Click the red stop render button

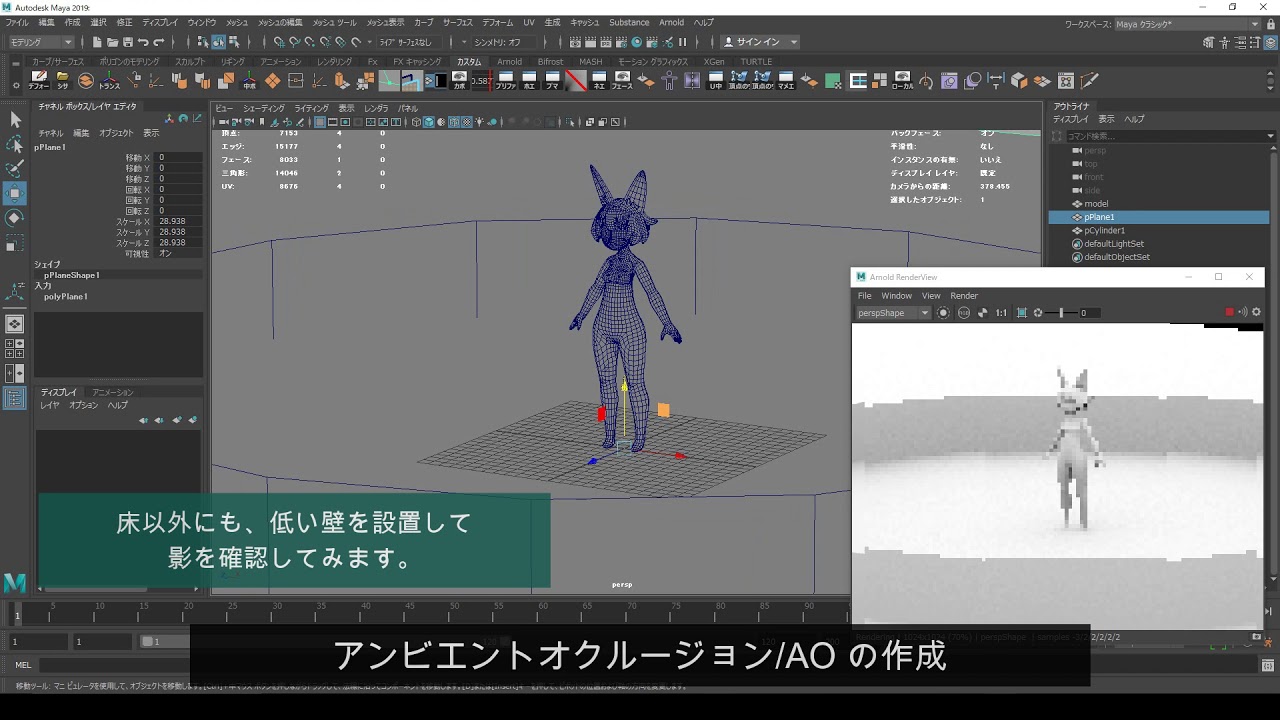tap(1230, 312)
